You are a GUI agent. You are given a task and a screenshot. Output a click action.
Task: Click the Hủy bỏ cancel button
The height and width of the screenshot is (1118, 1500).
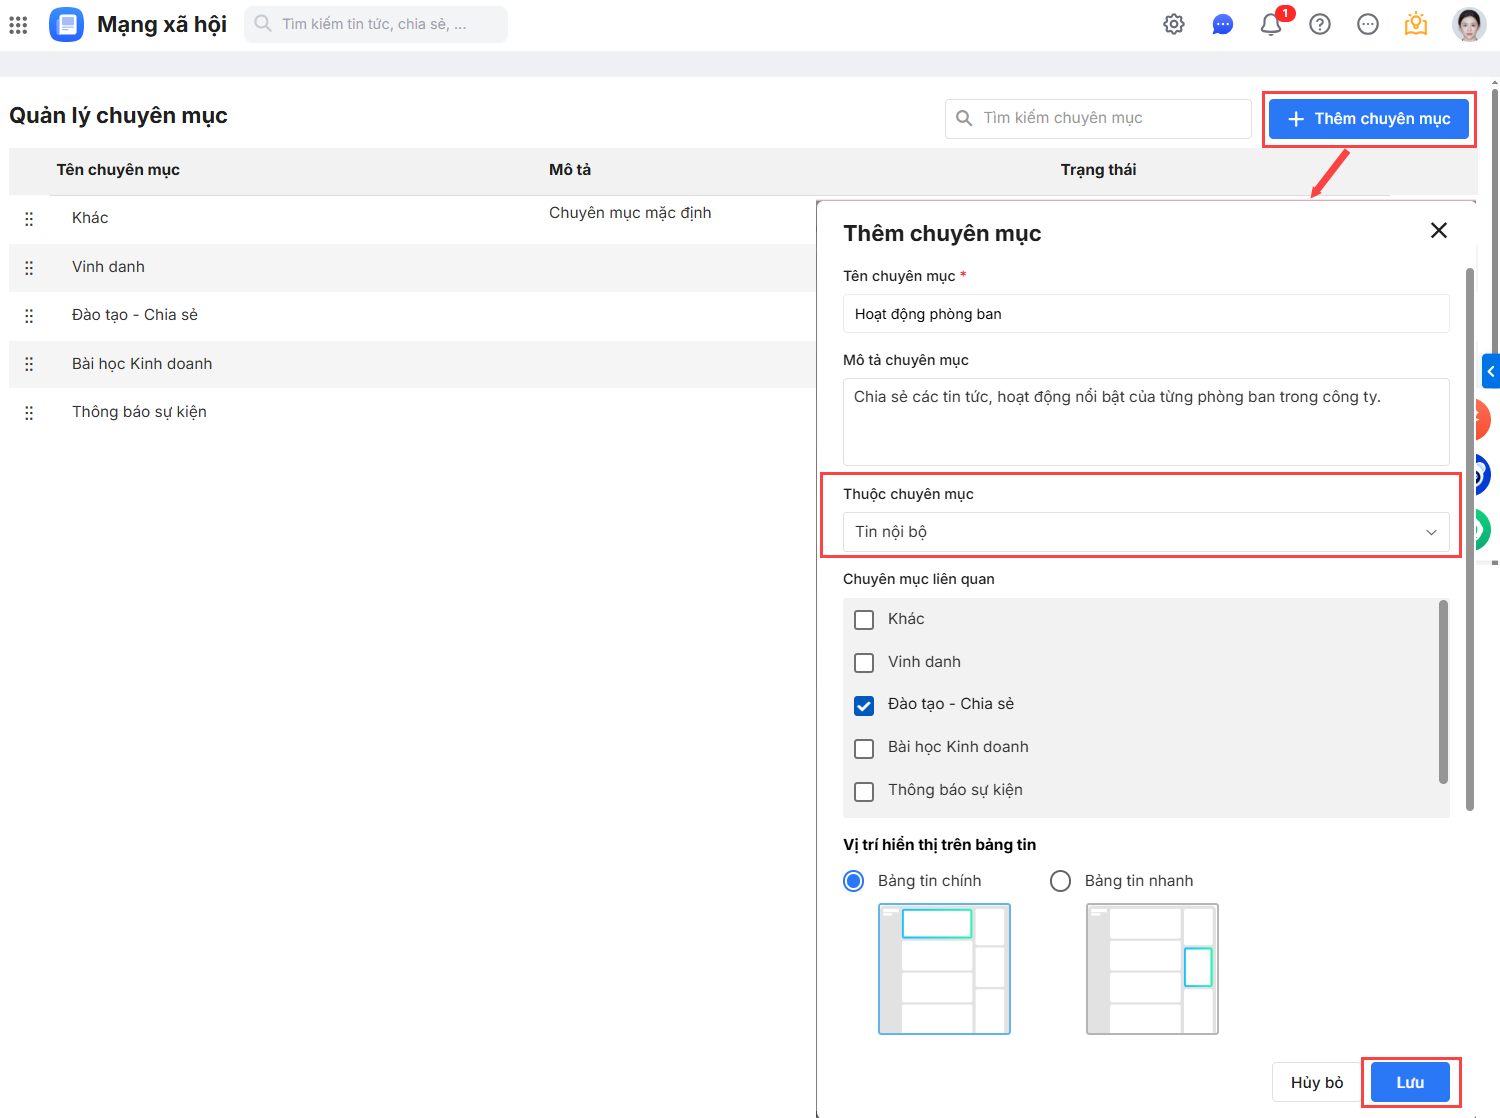click(x=1316, y=1082)
